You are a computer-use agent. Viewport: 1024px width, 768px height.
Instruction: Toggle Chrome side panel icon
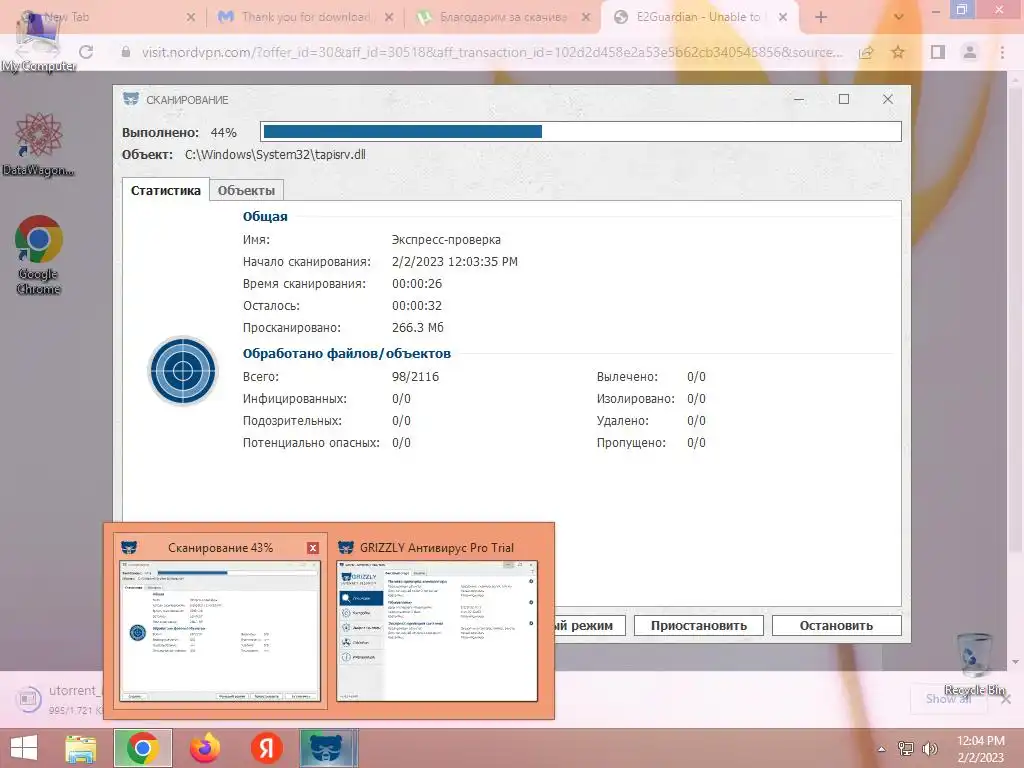[x=938, y=52]
